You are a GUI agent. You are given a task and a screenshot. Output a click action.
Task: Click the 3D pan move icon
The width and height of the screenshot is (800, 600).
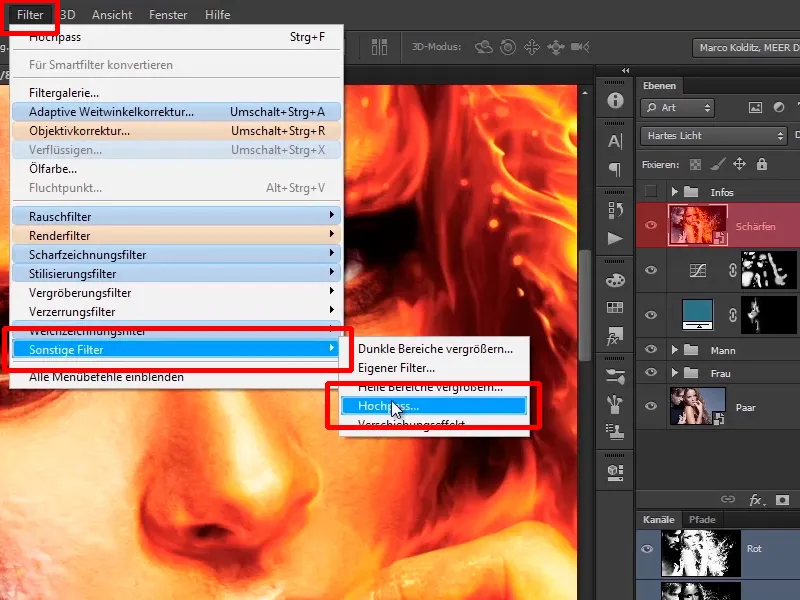pos(532,47)
